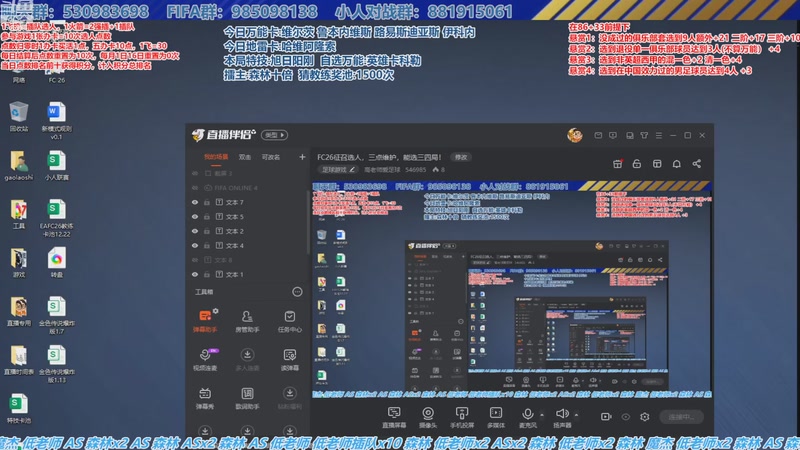Open 直播时间表 desktop icon
The image size is (800, 450).
tap(18, 360)
